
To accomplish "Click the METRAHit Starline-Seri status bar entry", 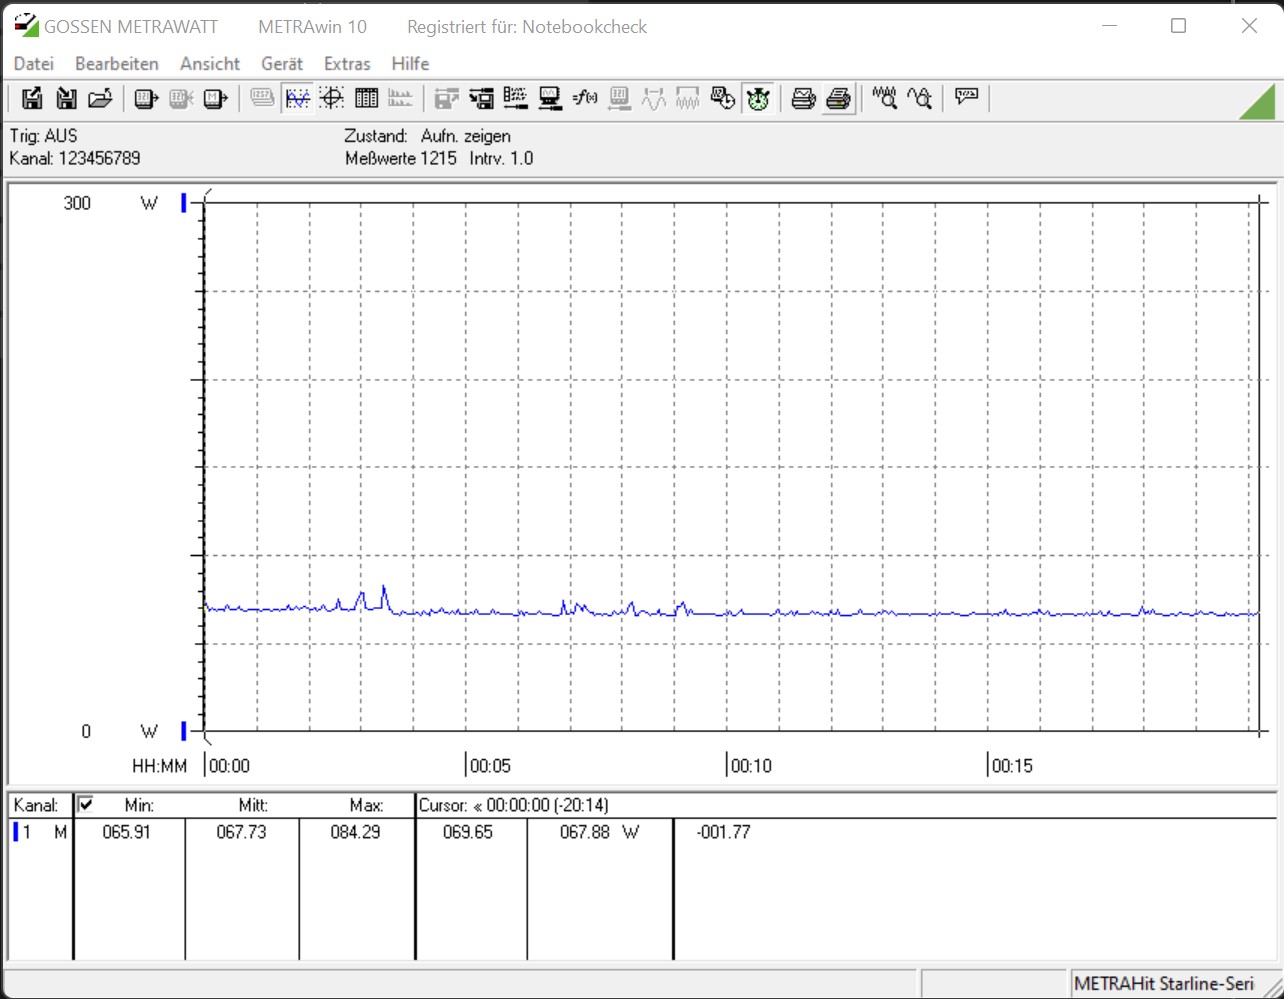I will 1164,984.
